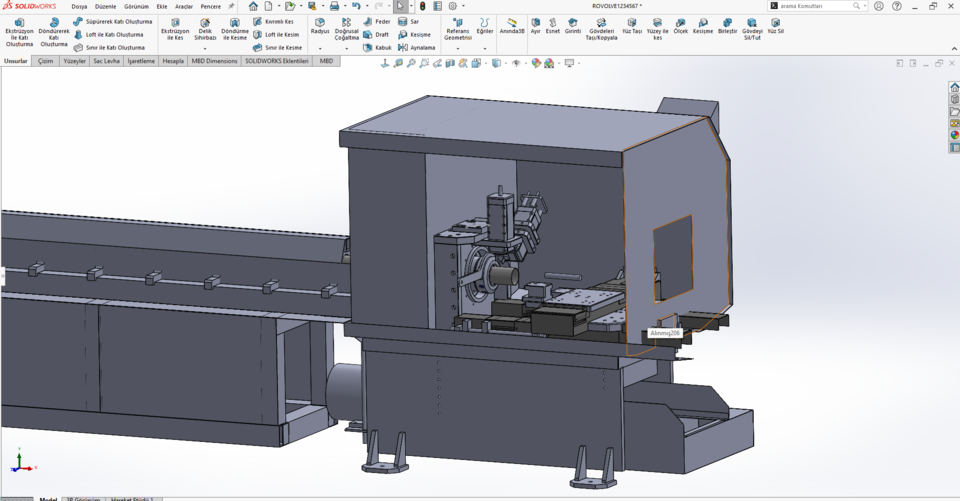Open the Görünüm menu
The image size is (960, 501).
click(137, 7)
